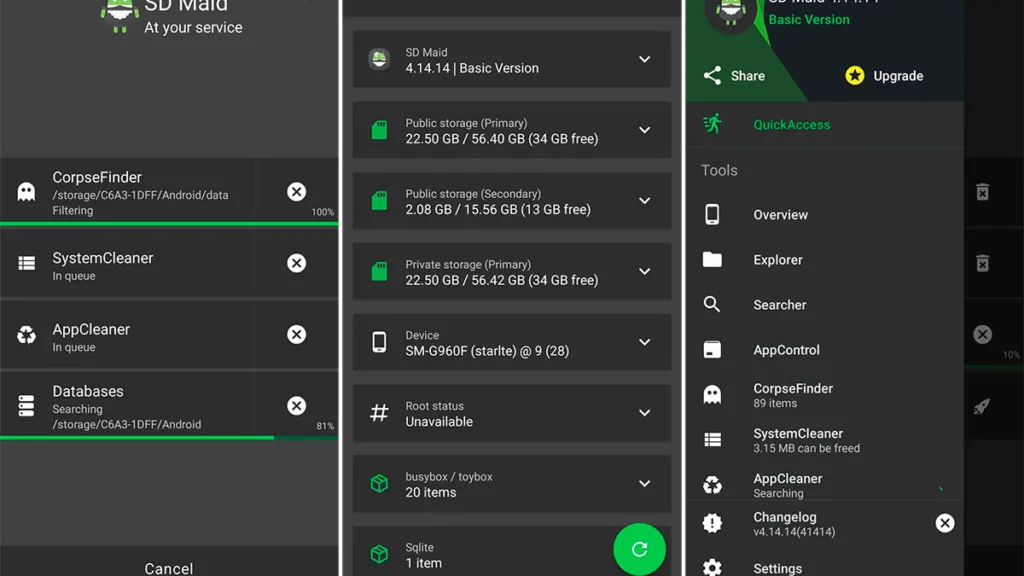
Task: Click the lower trash icon behind the drawer
Action: (x=982, y=263)
